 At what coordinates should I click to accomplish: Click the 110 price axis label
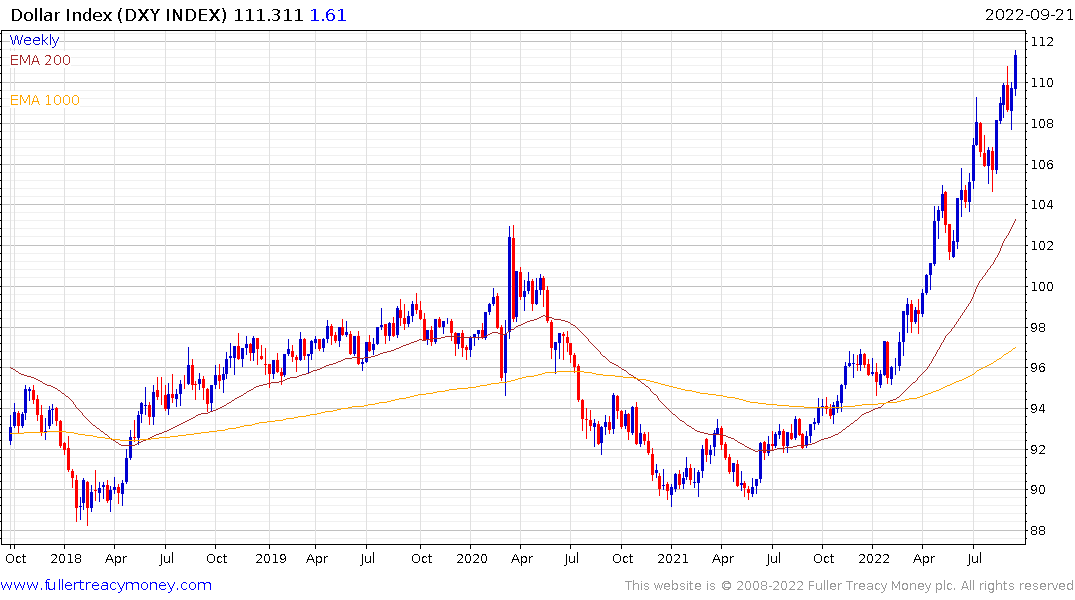[x=1042, y=83]
